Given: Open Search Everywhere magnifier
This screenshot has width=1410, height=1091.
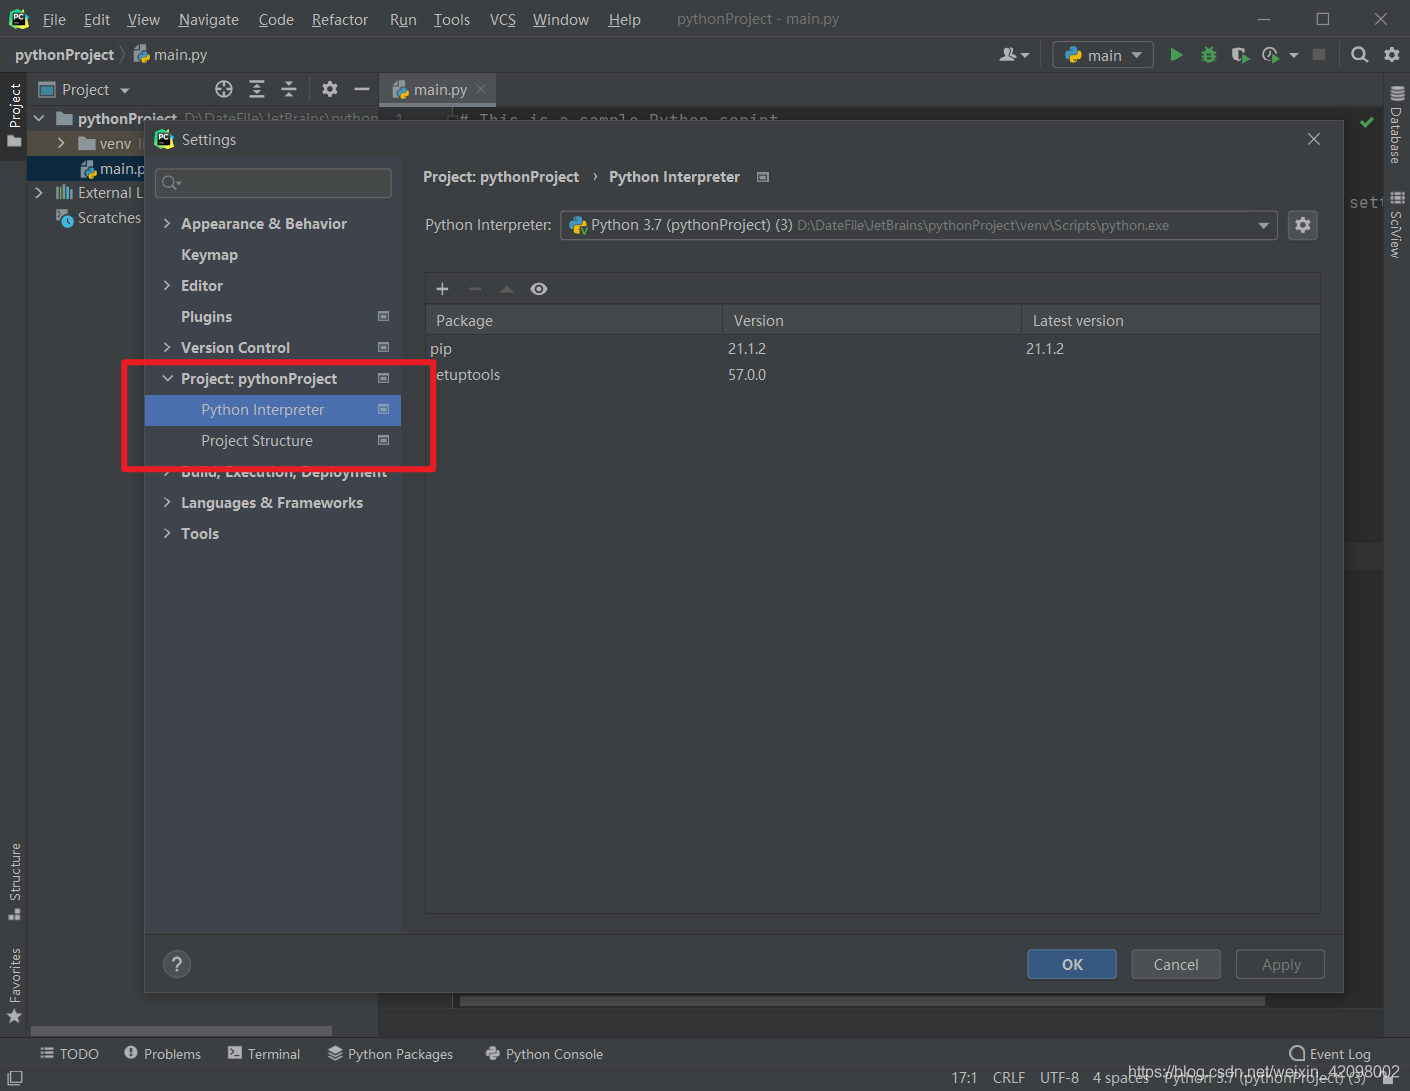Looking at the screenshot, I should coord(1359,55).
